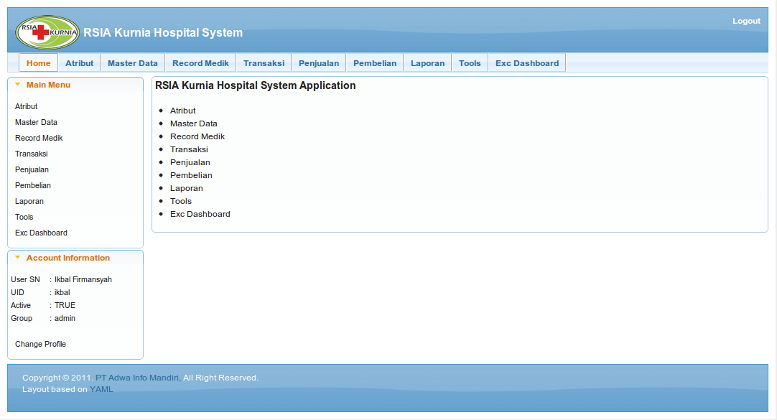777x420 pixels.
Task: Open the Master Data tab
Action: (133, 63)
